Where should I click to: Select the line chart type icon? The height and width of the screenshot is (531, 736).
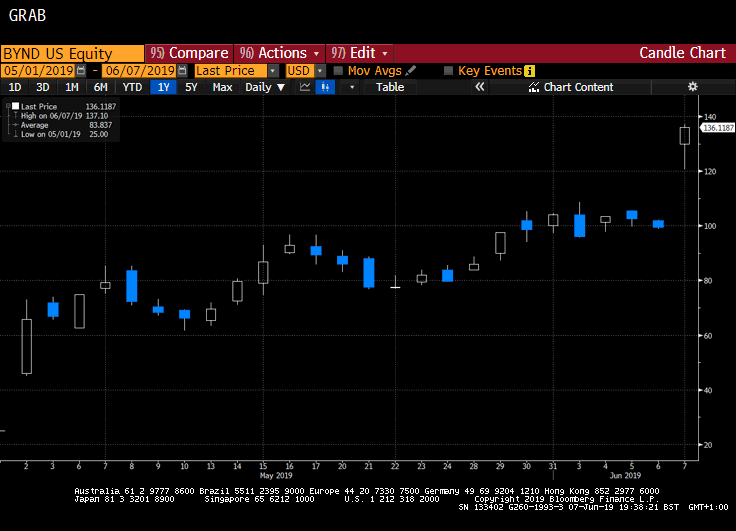(304, 87)
